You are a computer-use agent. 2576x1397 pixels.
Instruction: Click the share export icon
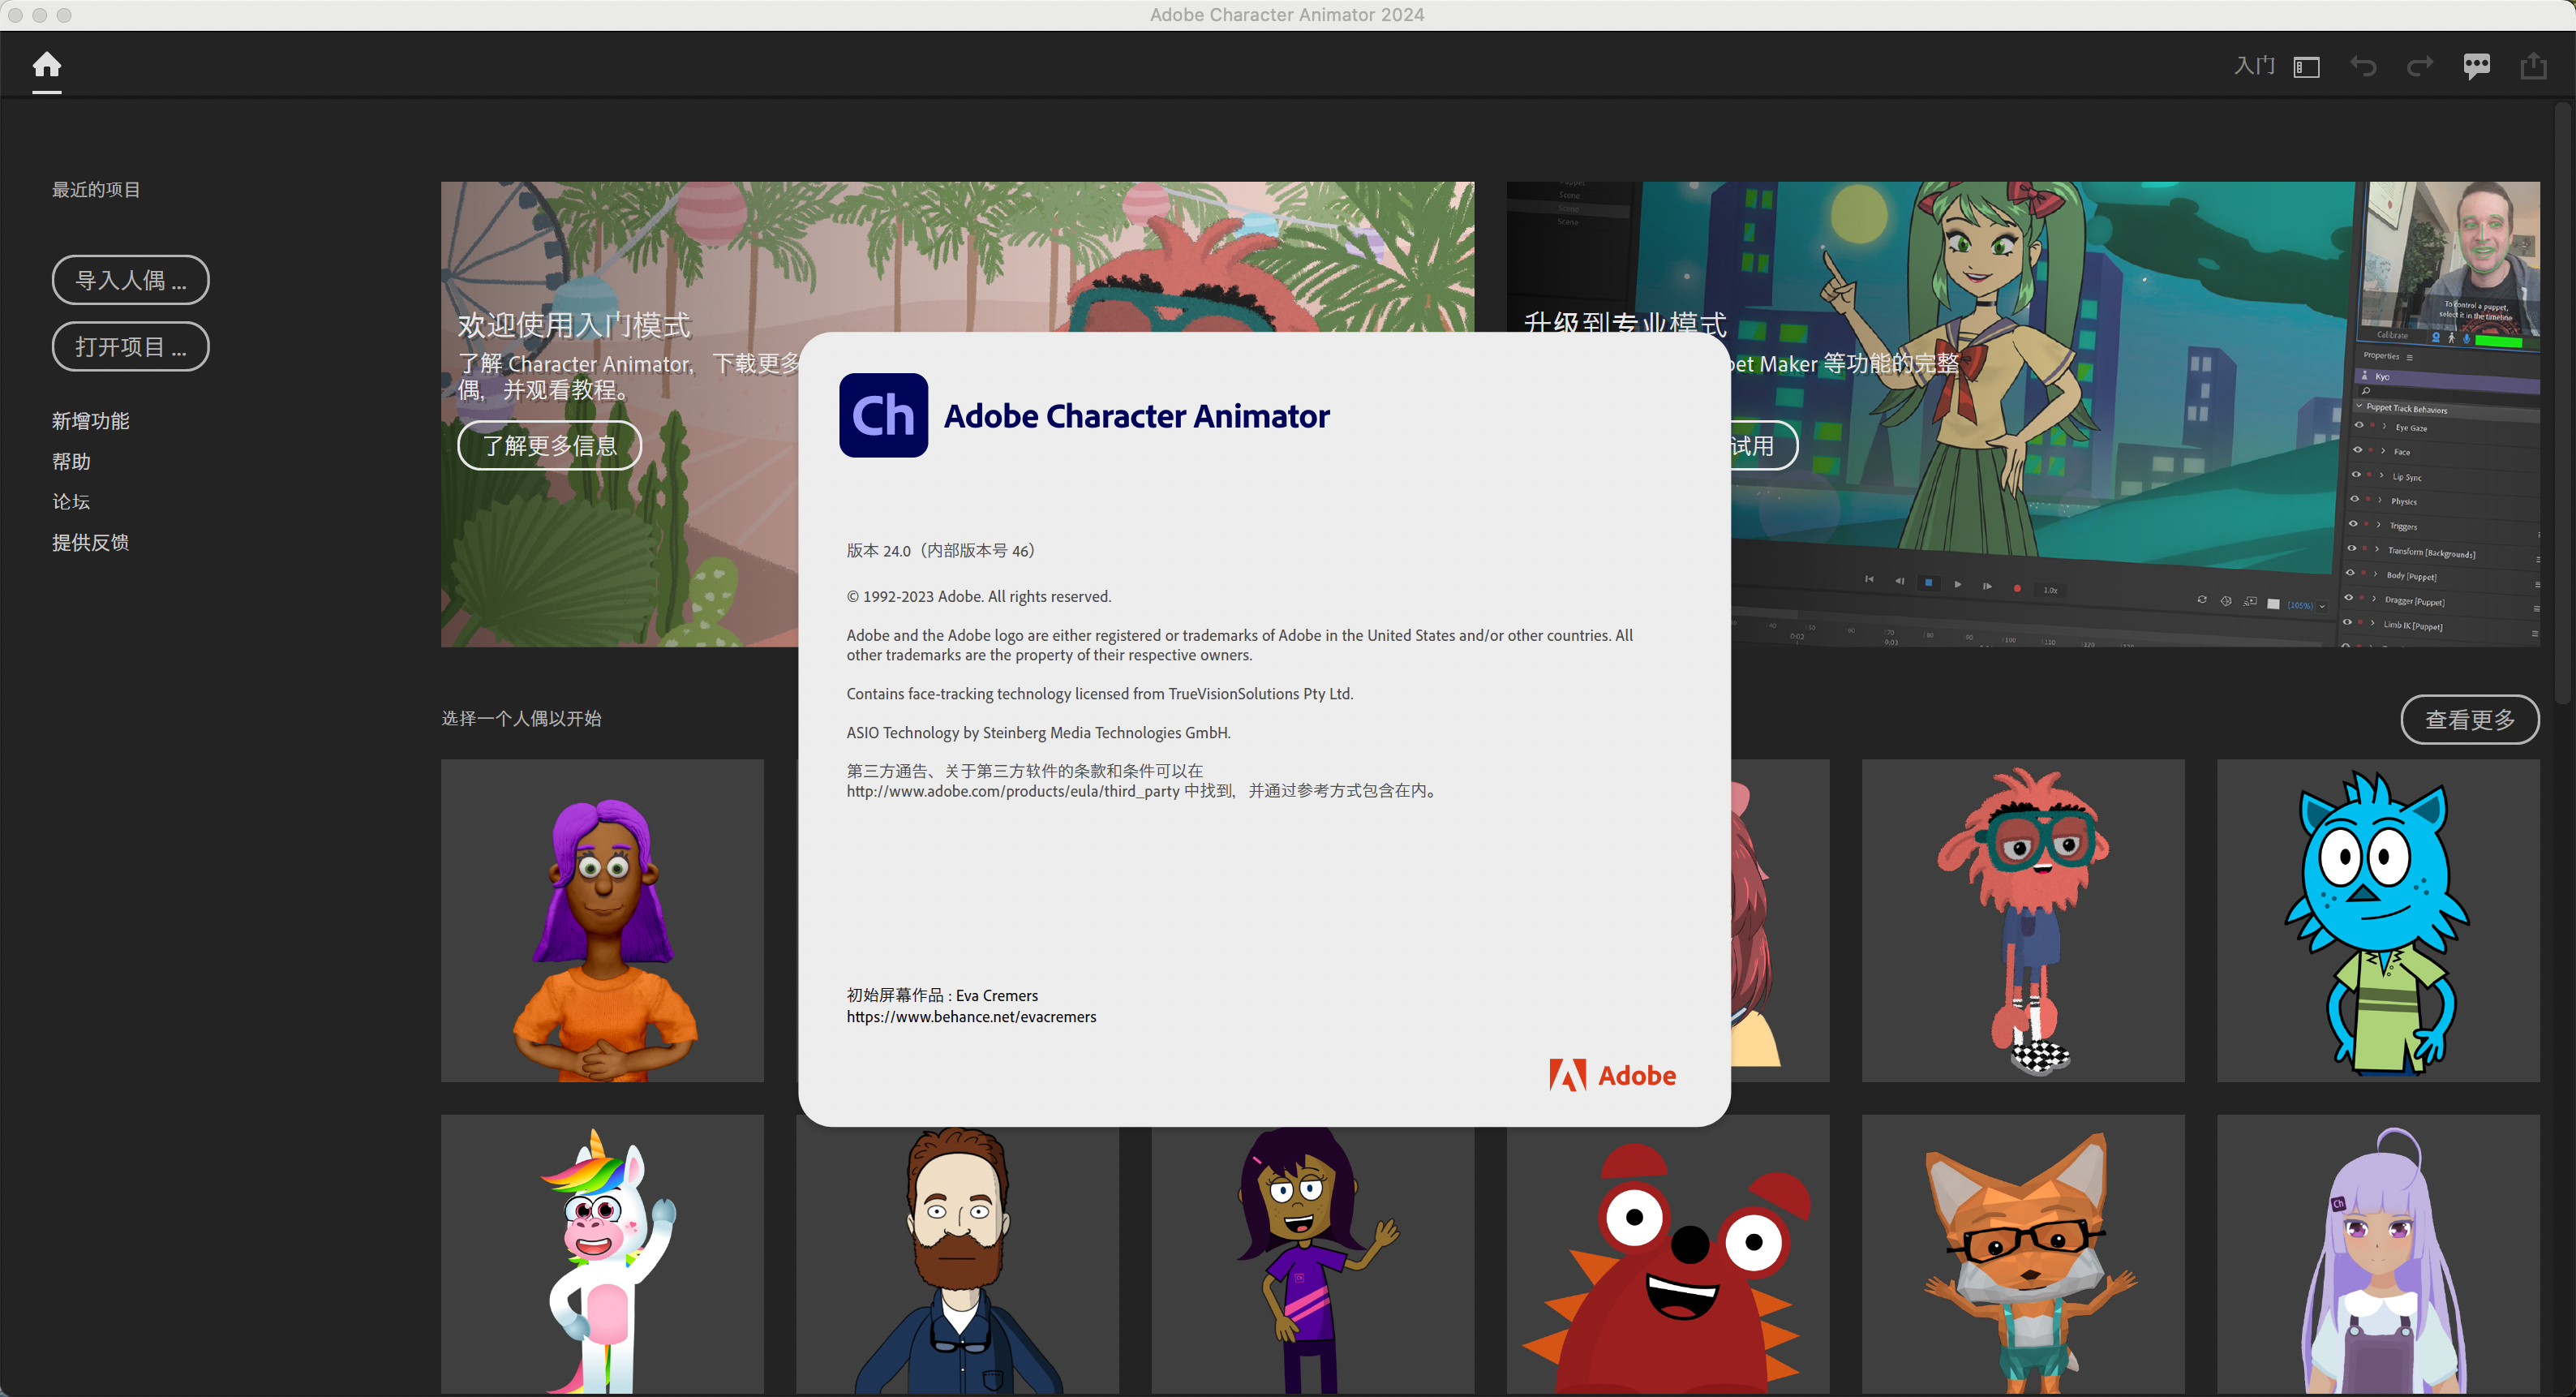2534,66
